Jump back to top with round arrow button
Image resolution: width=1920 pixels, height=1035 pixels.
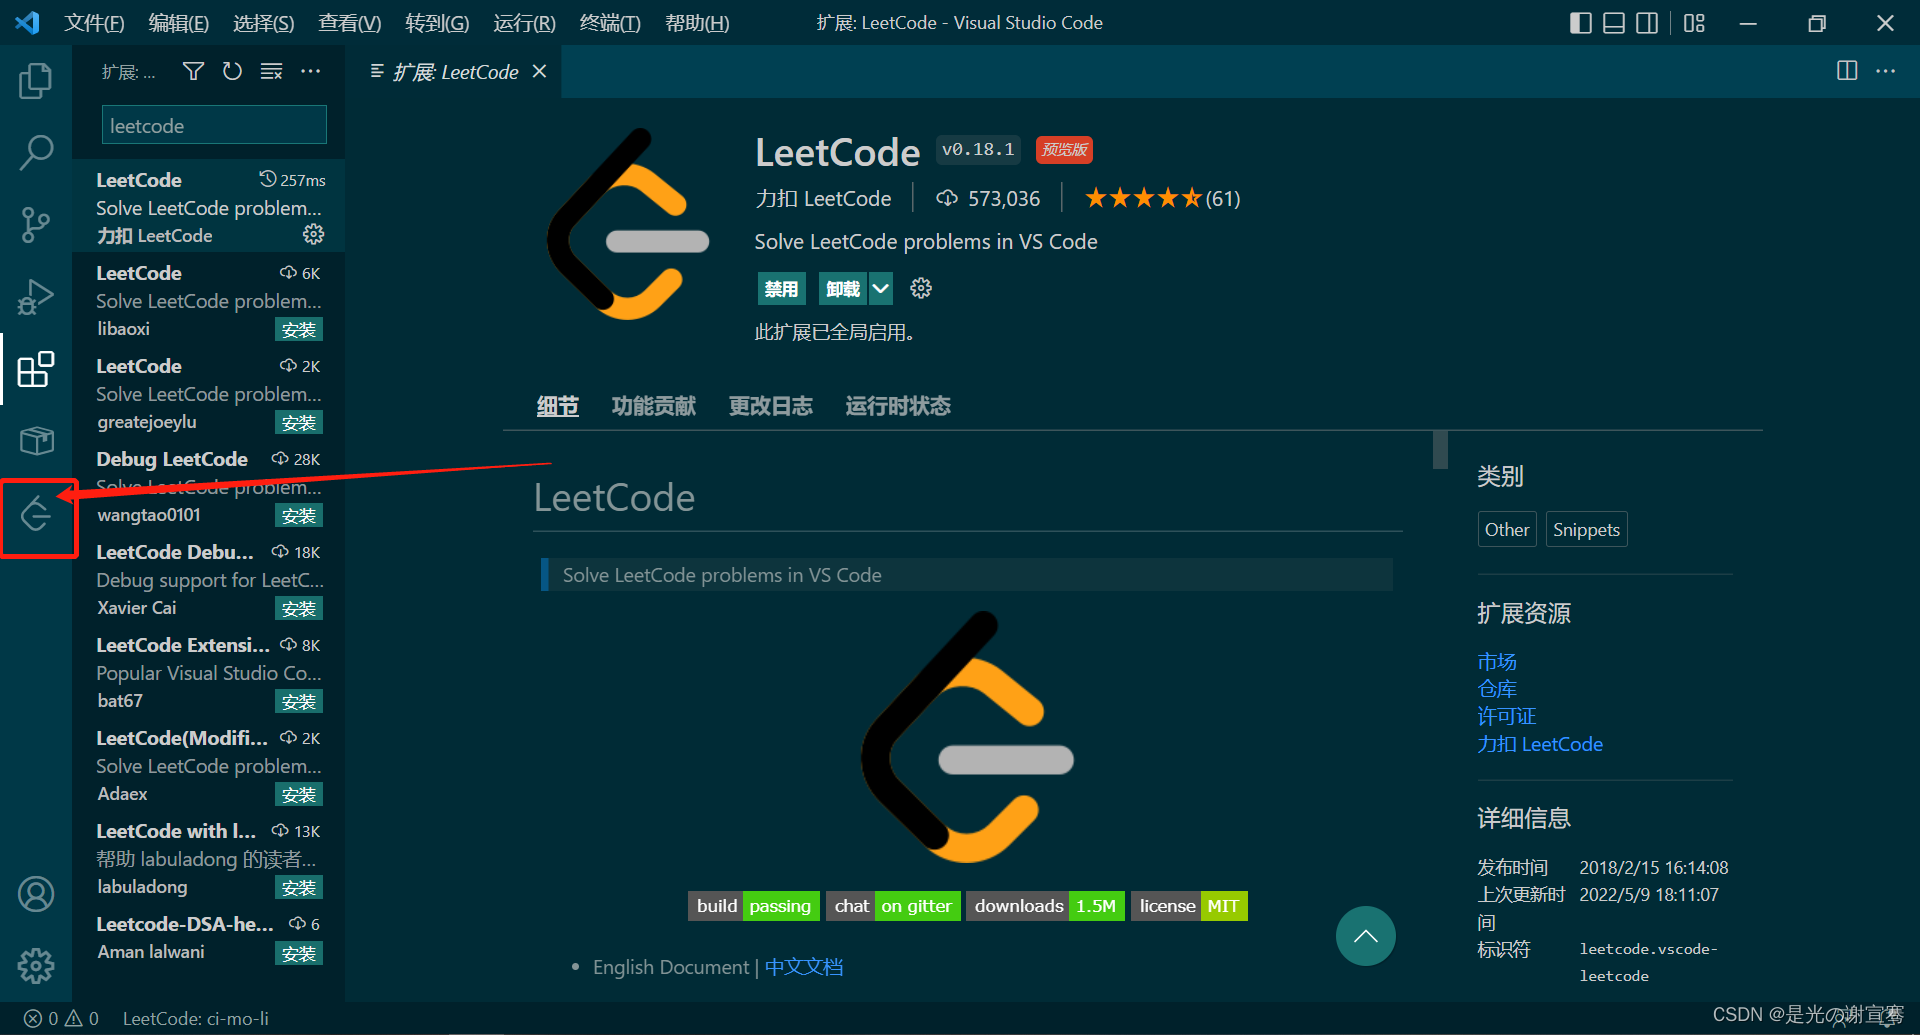[1366, 936]
